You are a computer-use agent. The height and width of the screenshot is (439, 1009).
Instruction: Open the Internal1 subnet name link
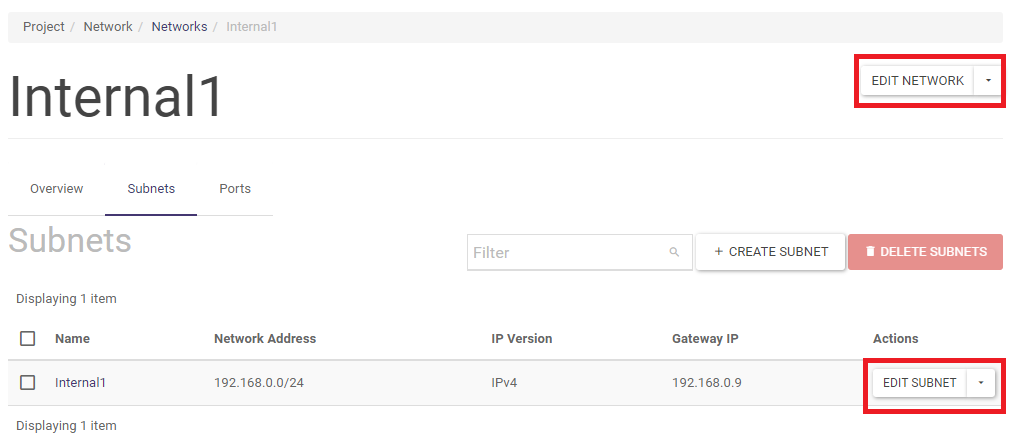(x=80, y=382)
